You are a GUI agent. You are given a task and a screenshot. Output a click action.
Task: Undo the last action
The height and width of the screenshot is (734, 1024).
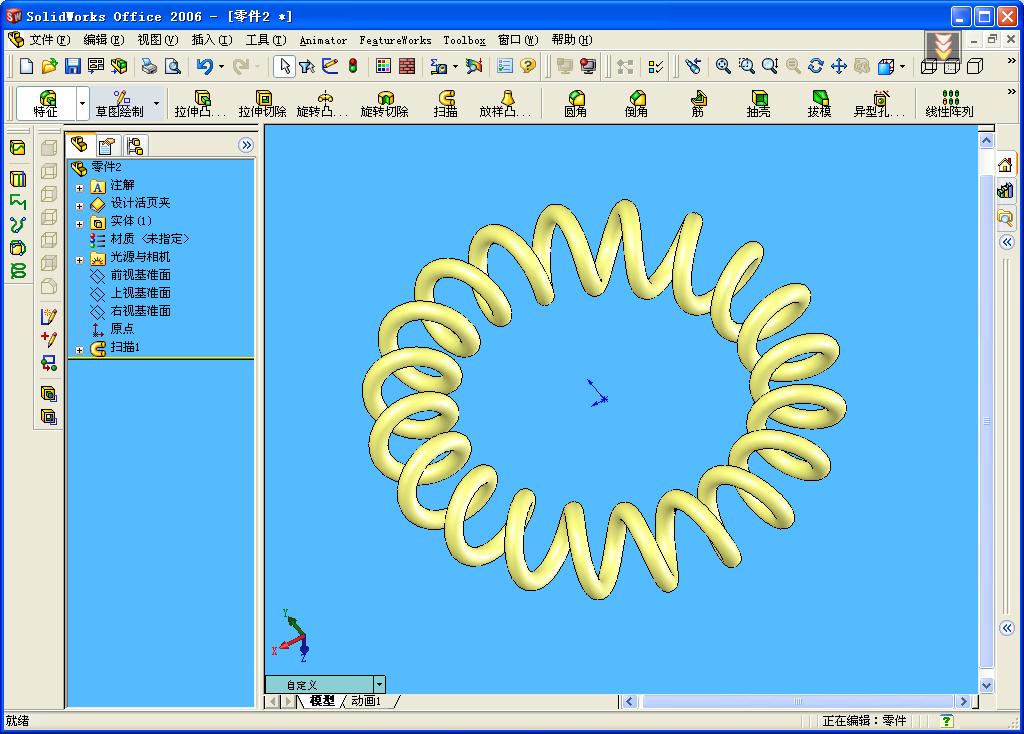point(204,66)
